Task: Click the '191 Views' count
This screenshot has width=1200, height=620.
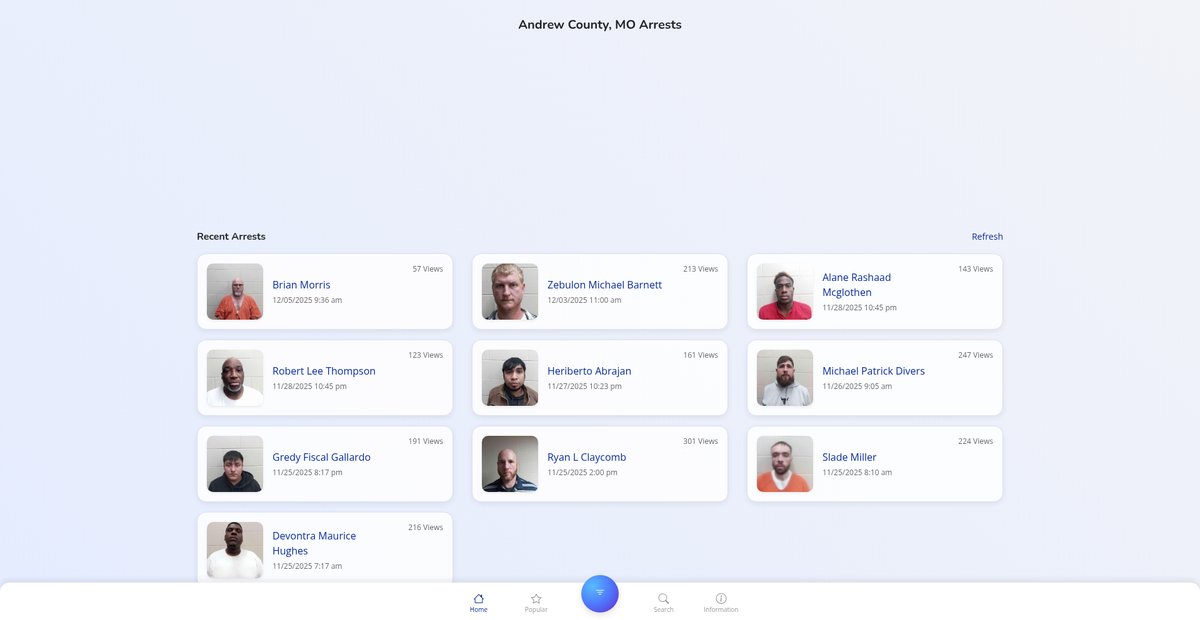Action: click(425, 441)
